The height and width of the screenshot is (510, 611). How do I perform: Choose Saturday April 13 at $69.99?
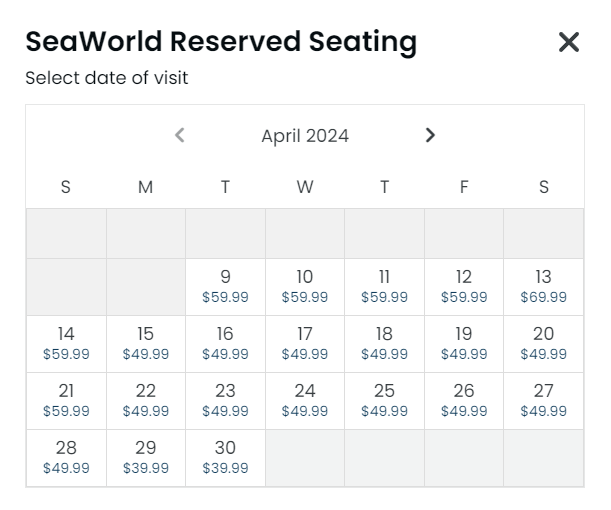[x=543, y=286]
